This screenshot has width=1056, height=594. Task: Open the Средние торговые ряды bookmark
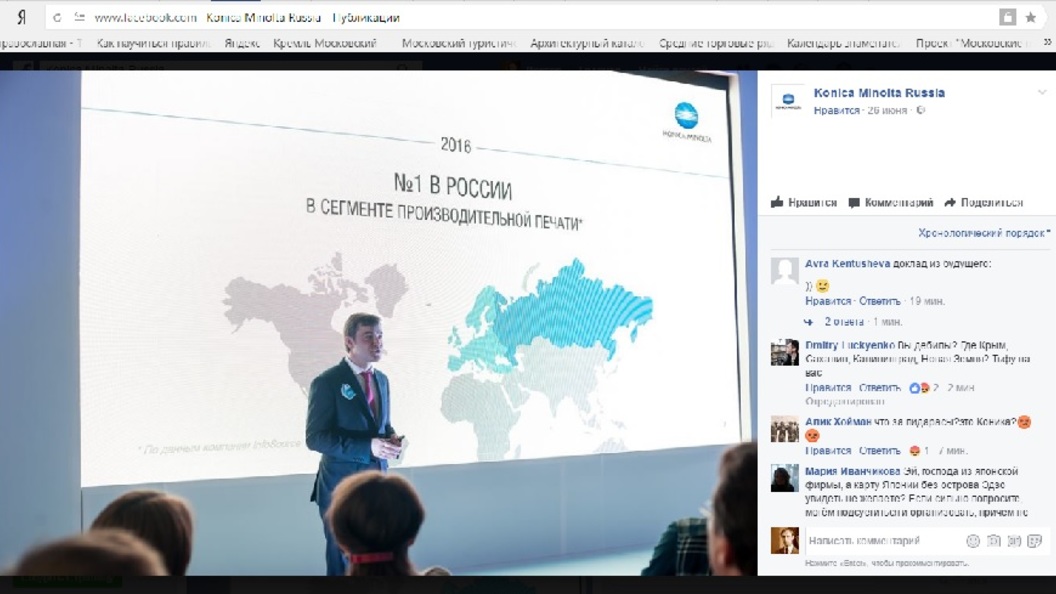[x=716, y=43]
